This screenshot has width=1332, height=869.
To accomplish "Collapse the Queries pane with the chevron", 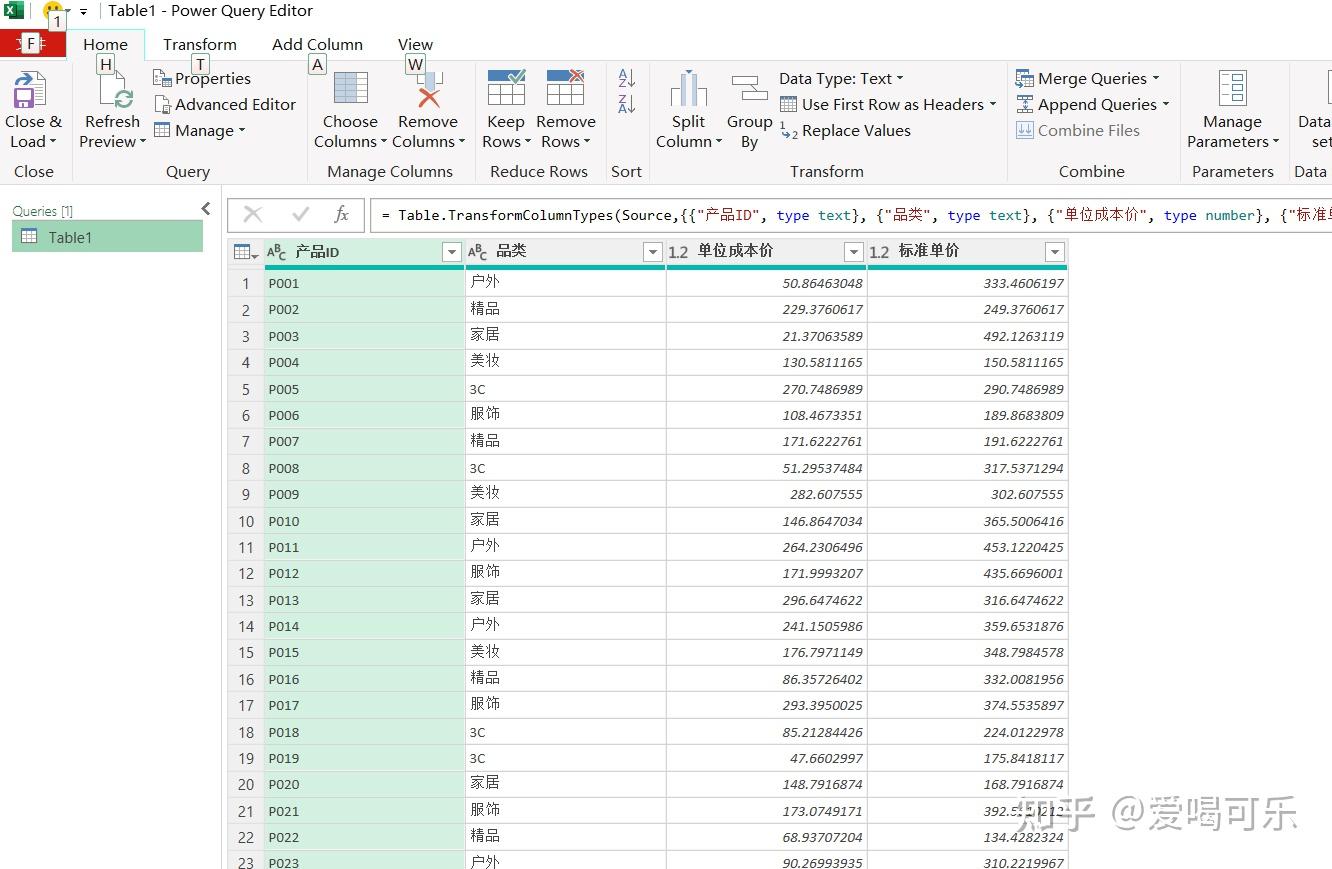I will (206, 209).
